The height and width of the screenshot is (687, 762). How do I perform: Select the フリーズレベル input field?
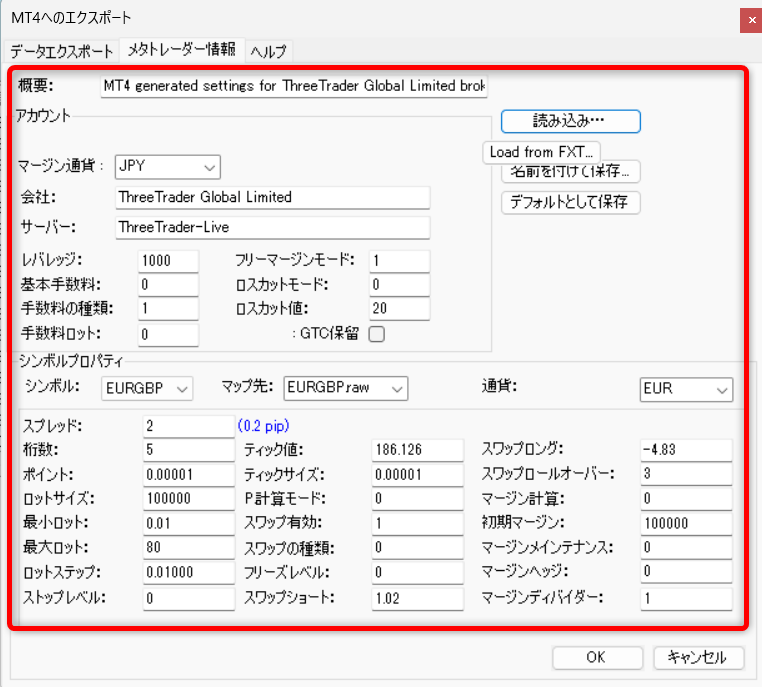(418, 572)
